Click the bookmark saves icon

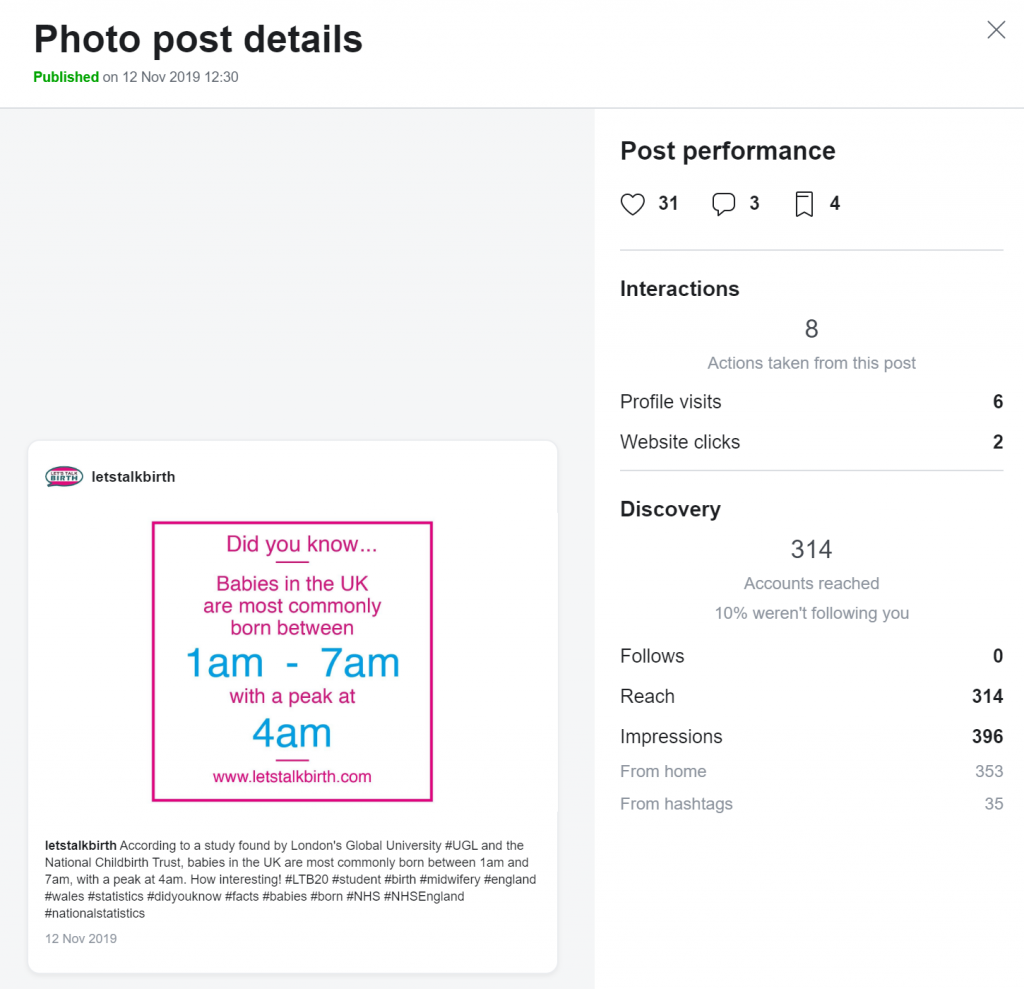pos(804,204)
